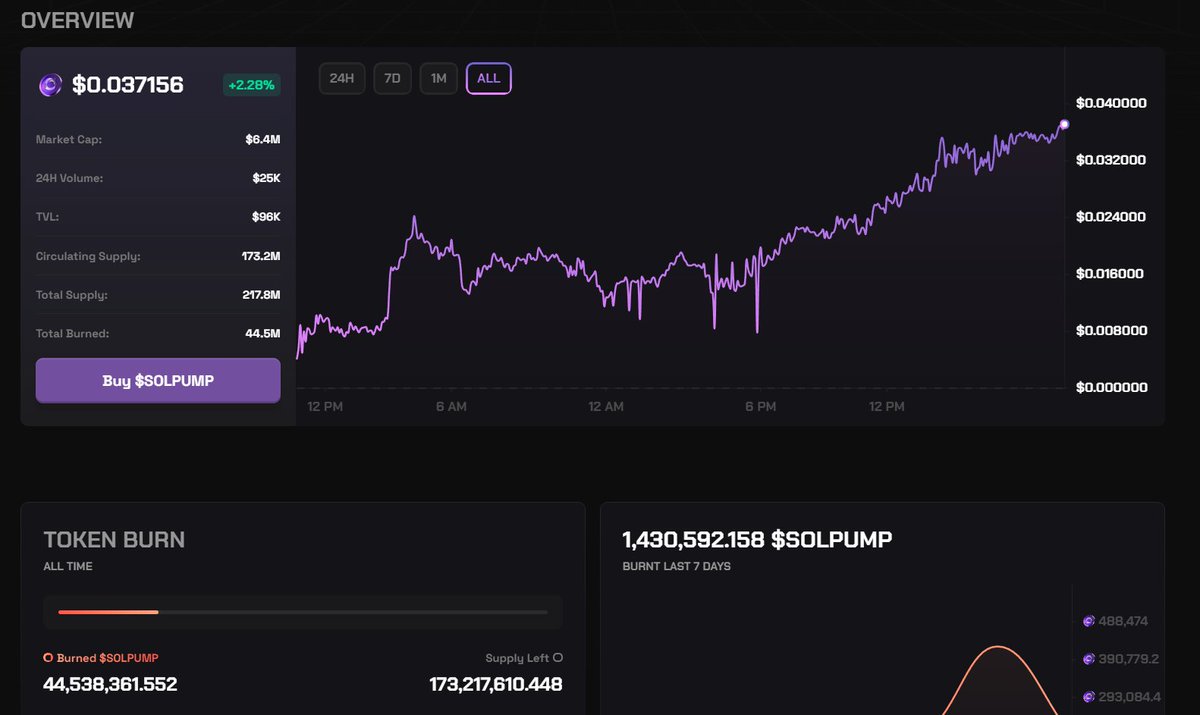Switch chart range to 7D
Viewport: 1200px width, 715px height.
(x=393, y=78)
